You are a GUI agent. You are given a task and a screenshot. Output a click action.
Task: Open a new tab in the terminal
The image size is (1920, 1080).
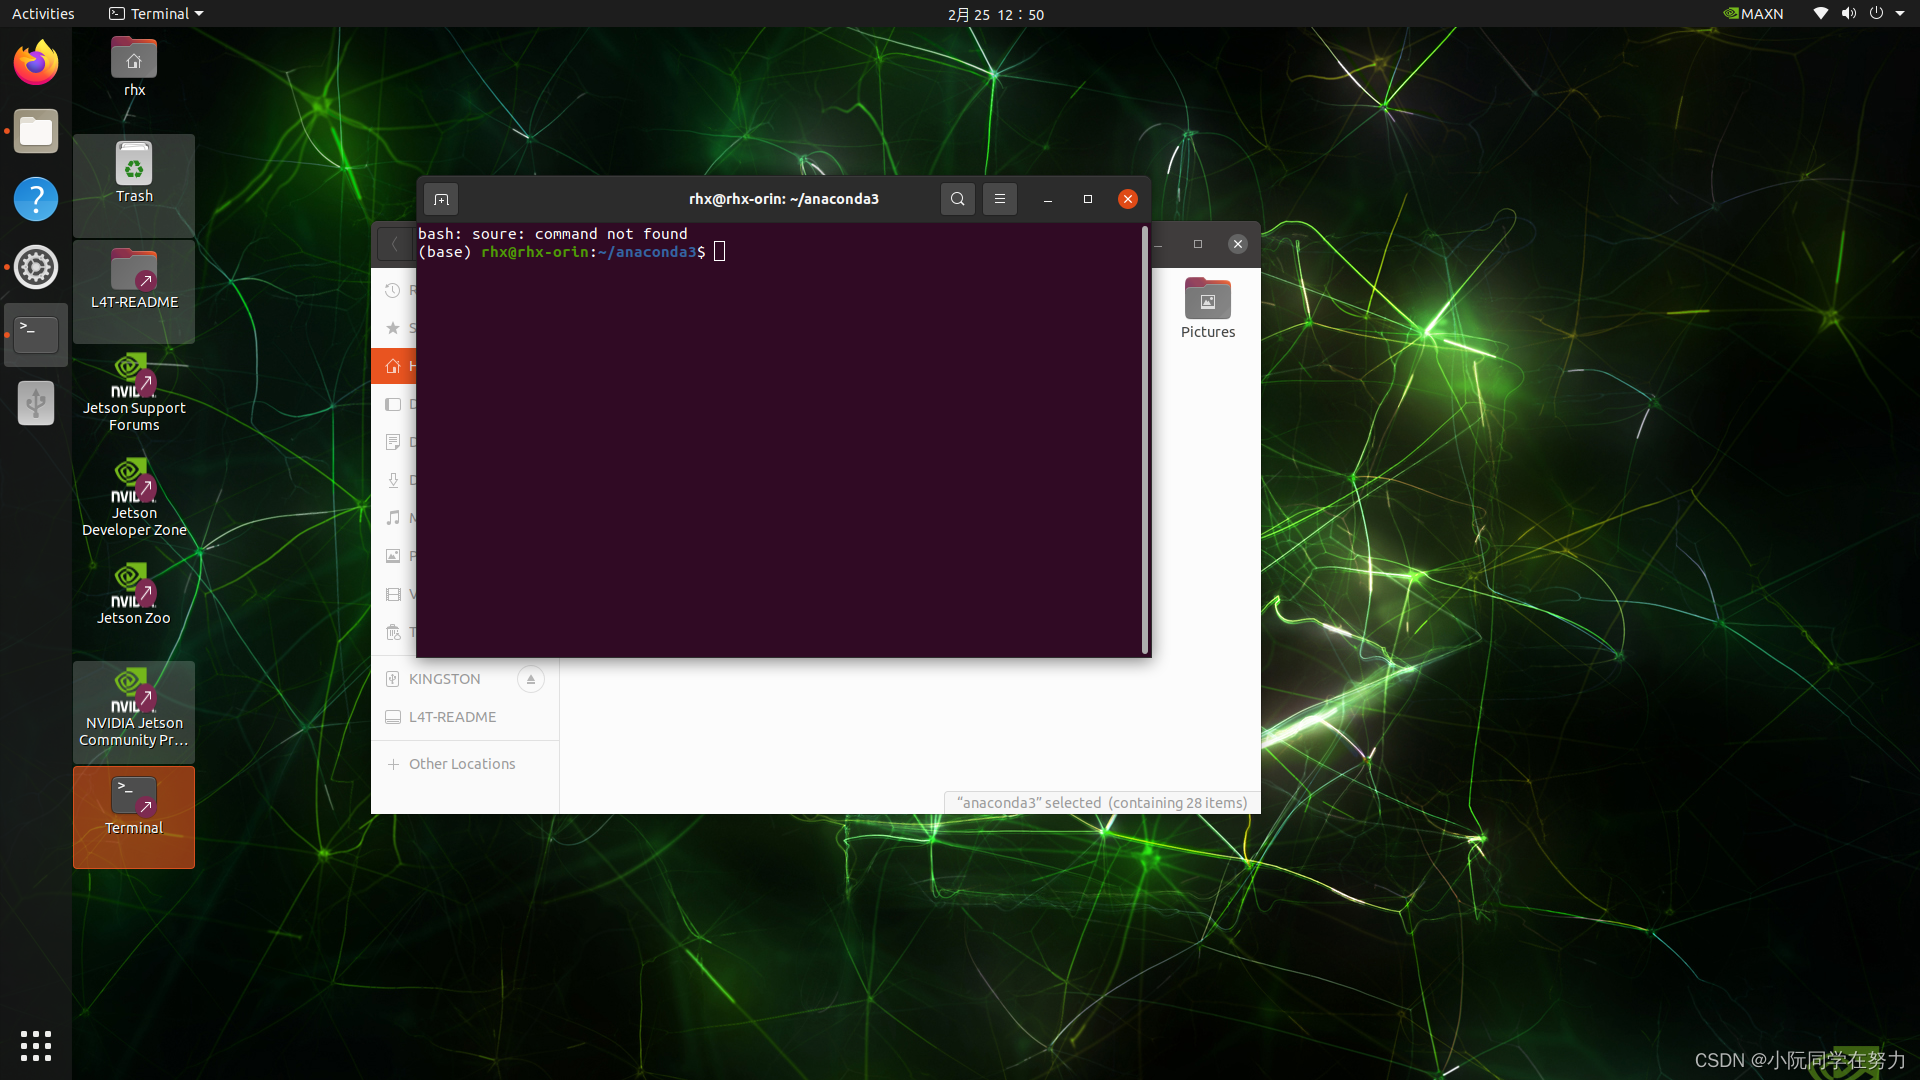[441, 199]
